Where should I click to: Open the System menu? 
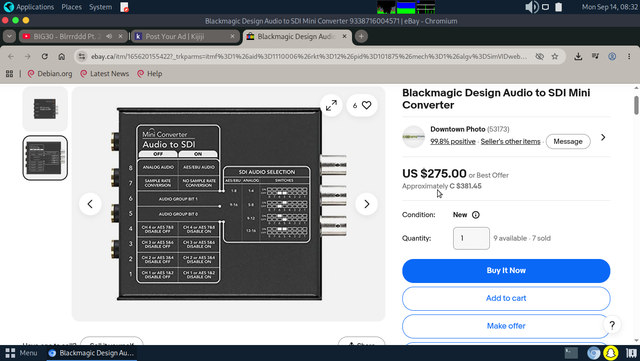(x=100, y=7)
